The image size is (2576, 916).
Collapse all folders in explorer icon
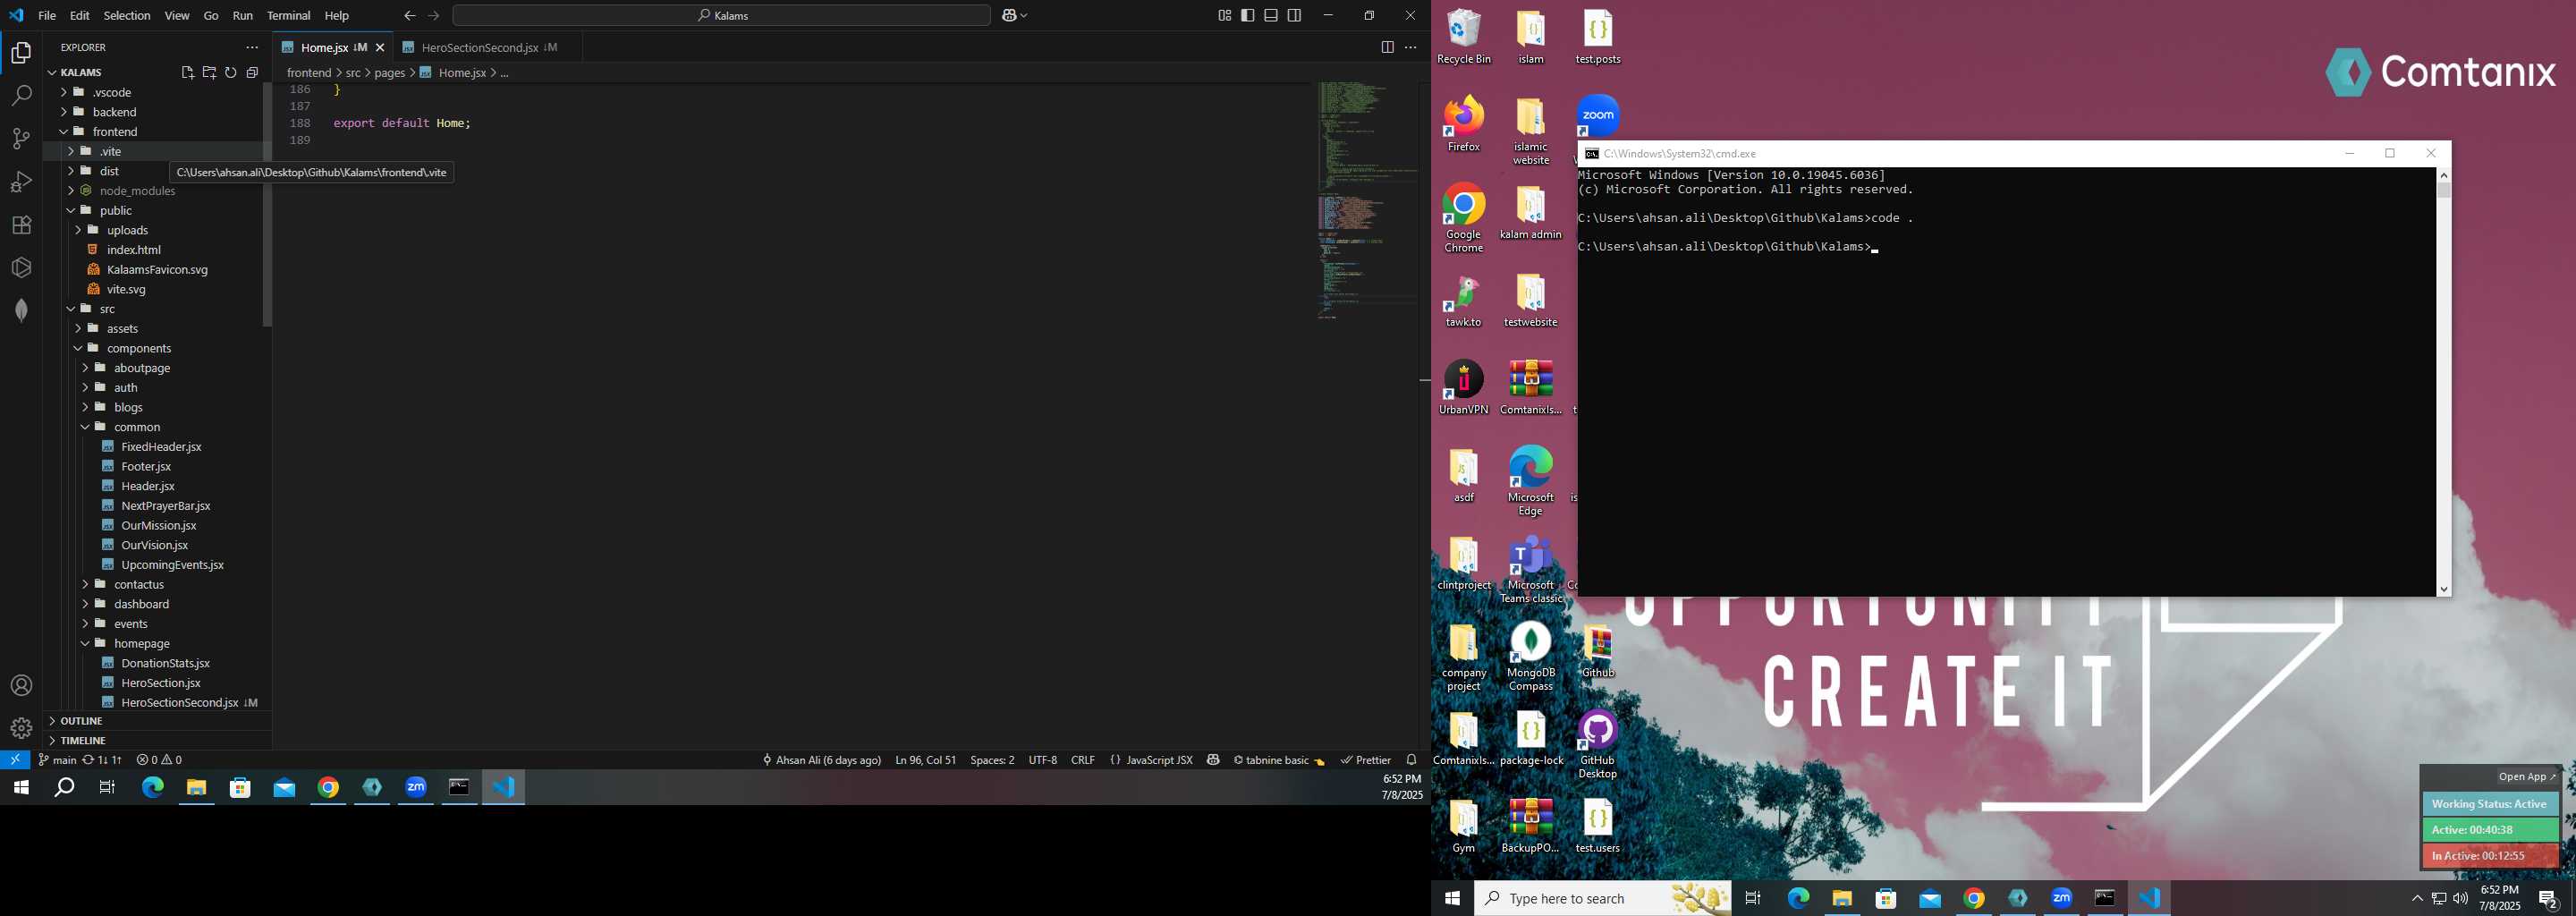coord(252,72)
